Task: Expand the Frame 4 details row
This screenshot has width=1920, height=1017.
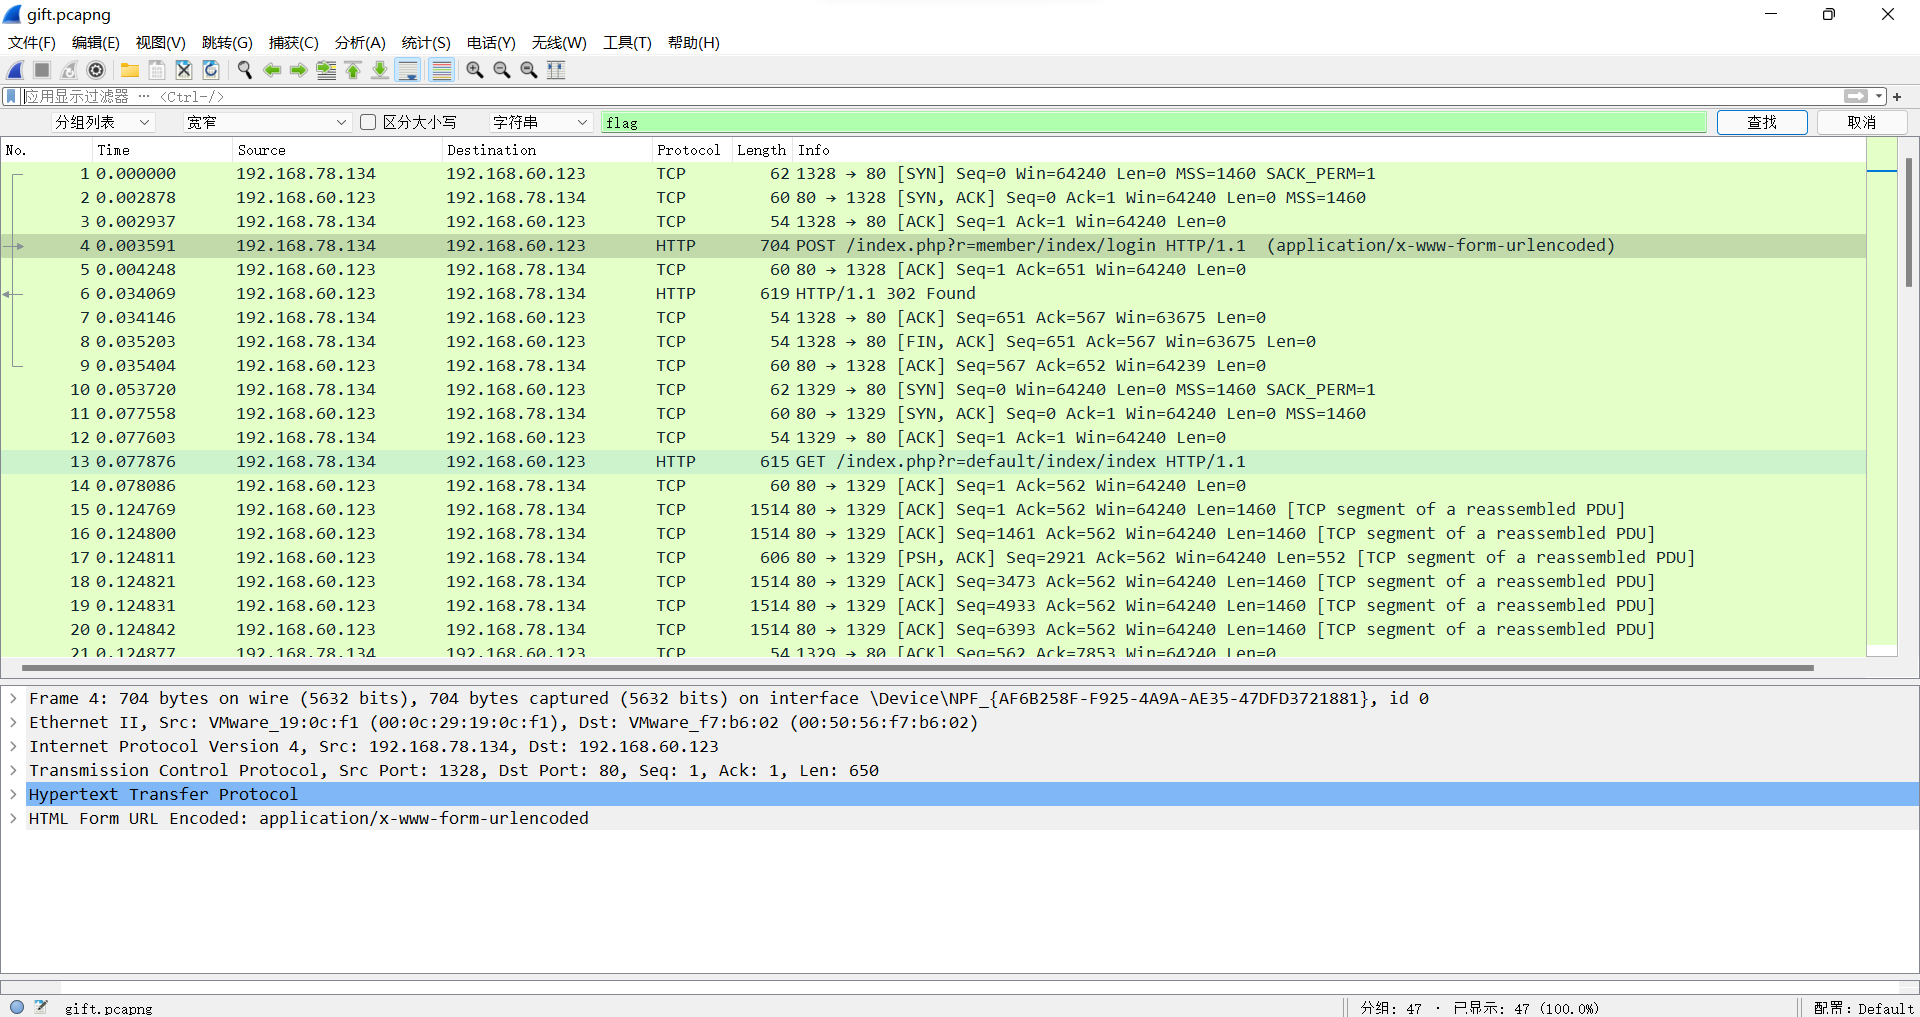Action: pyautogui.click(x=13, y=699)
